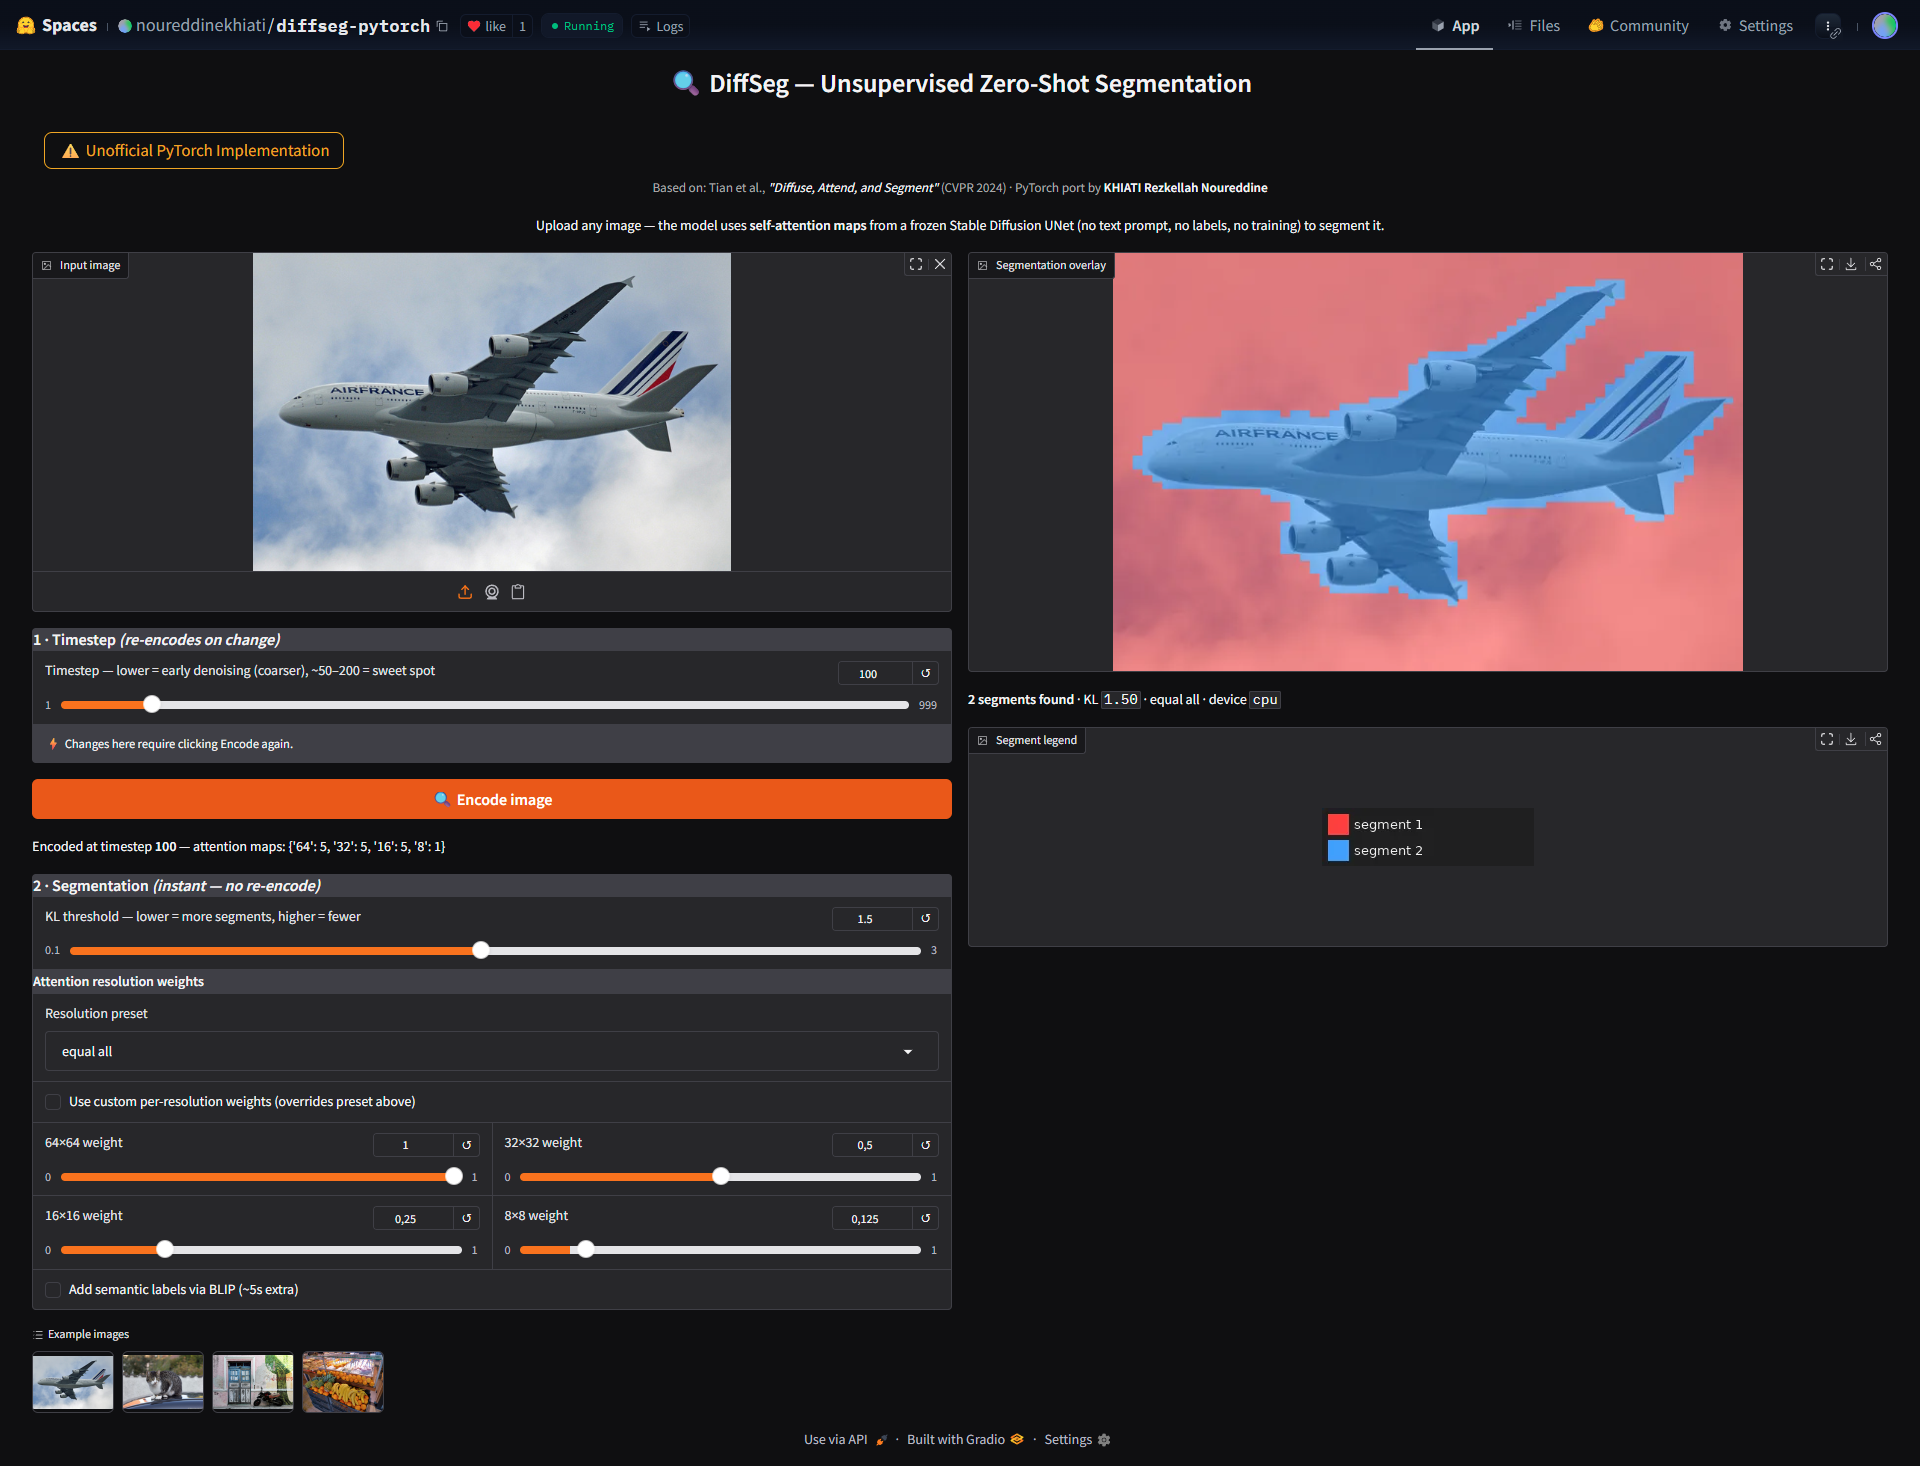Like this Space with heart button

click(x=487, y=26)
